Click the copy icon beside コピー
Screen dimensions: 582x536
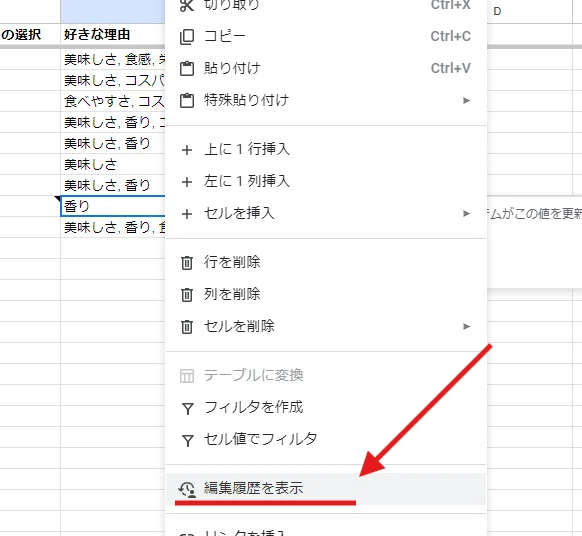[187, 37]
